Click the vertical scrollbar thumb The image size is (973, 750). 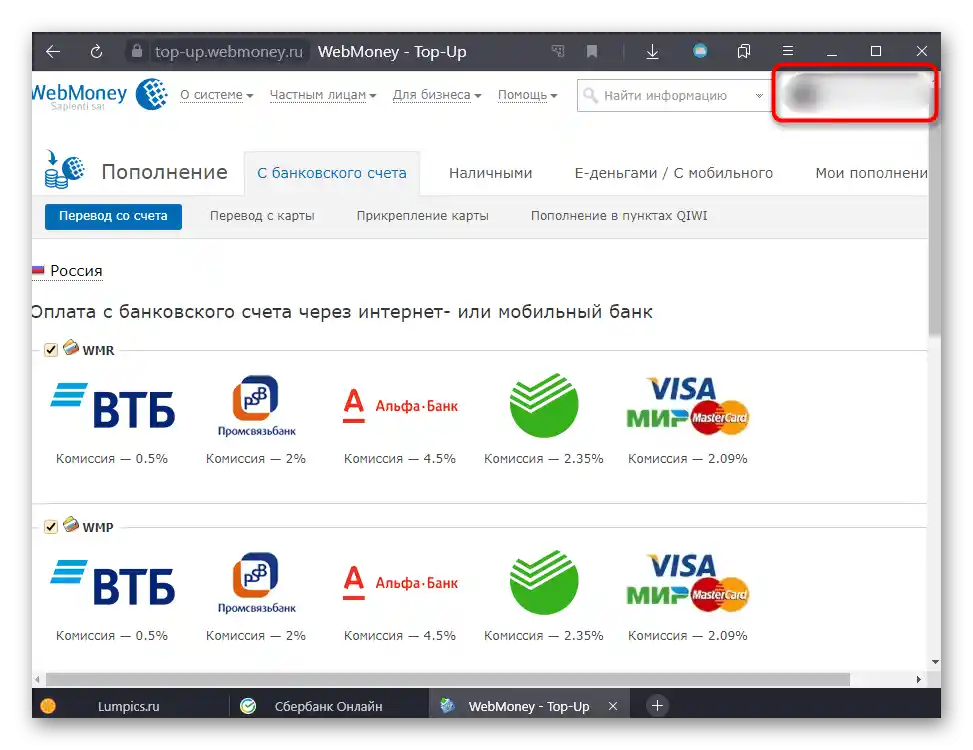click(x=935, y=231)
